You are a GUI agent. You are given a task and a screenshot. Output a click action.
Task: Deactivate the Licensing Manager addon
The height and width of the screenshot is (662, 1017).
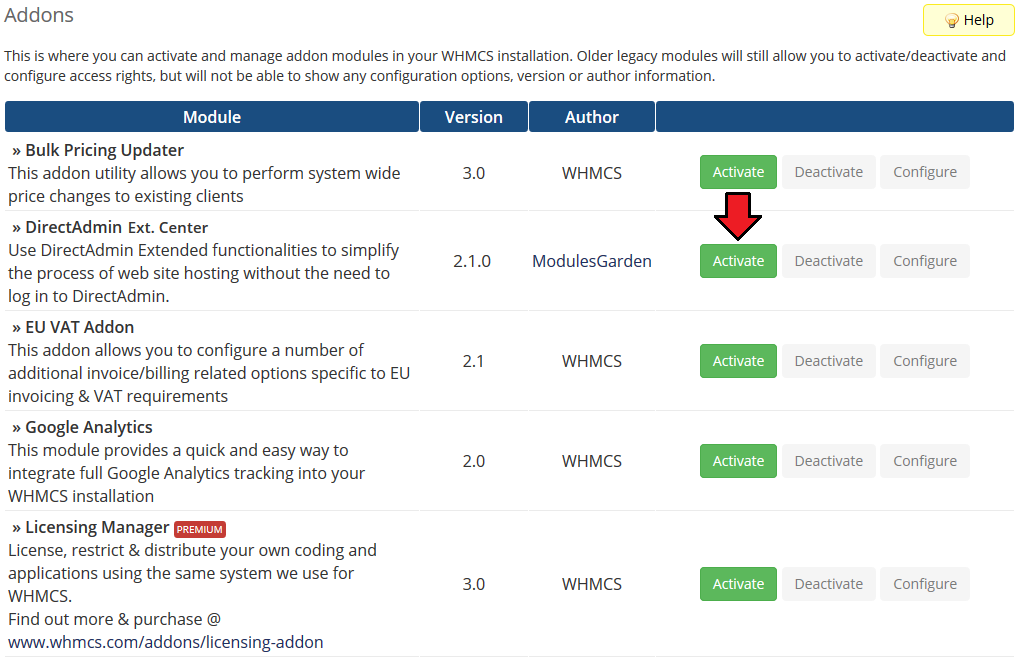pos(828,584)
